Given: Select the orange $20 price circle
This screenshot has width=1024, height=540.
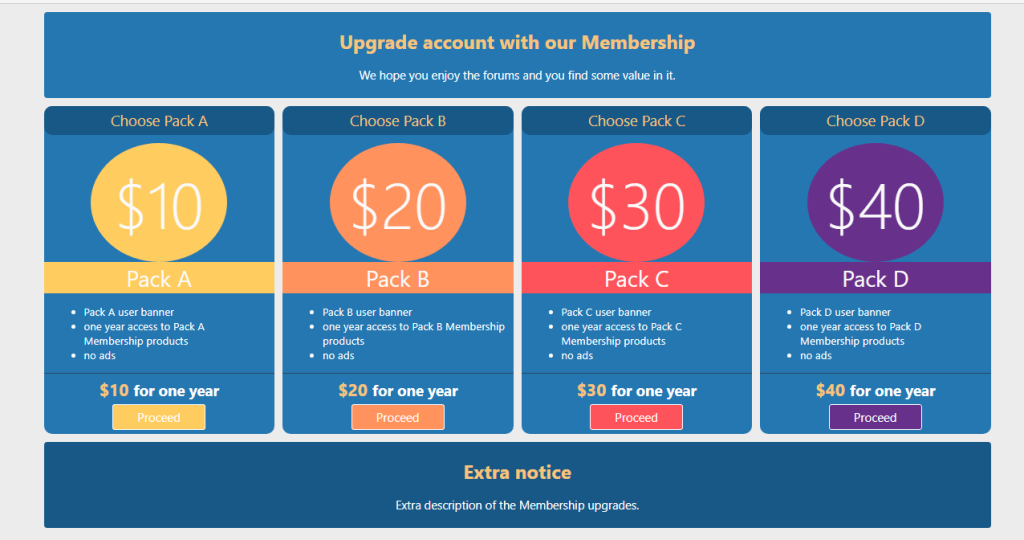Looking at the screenshot, I should [x=398, y=202].
